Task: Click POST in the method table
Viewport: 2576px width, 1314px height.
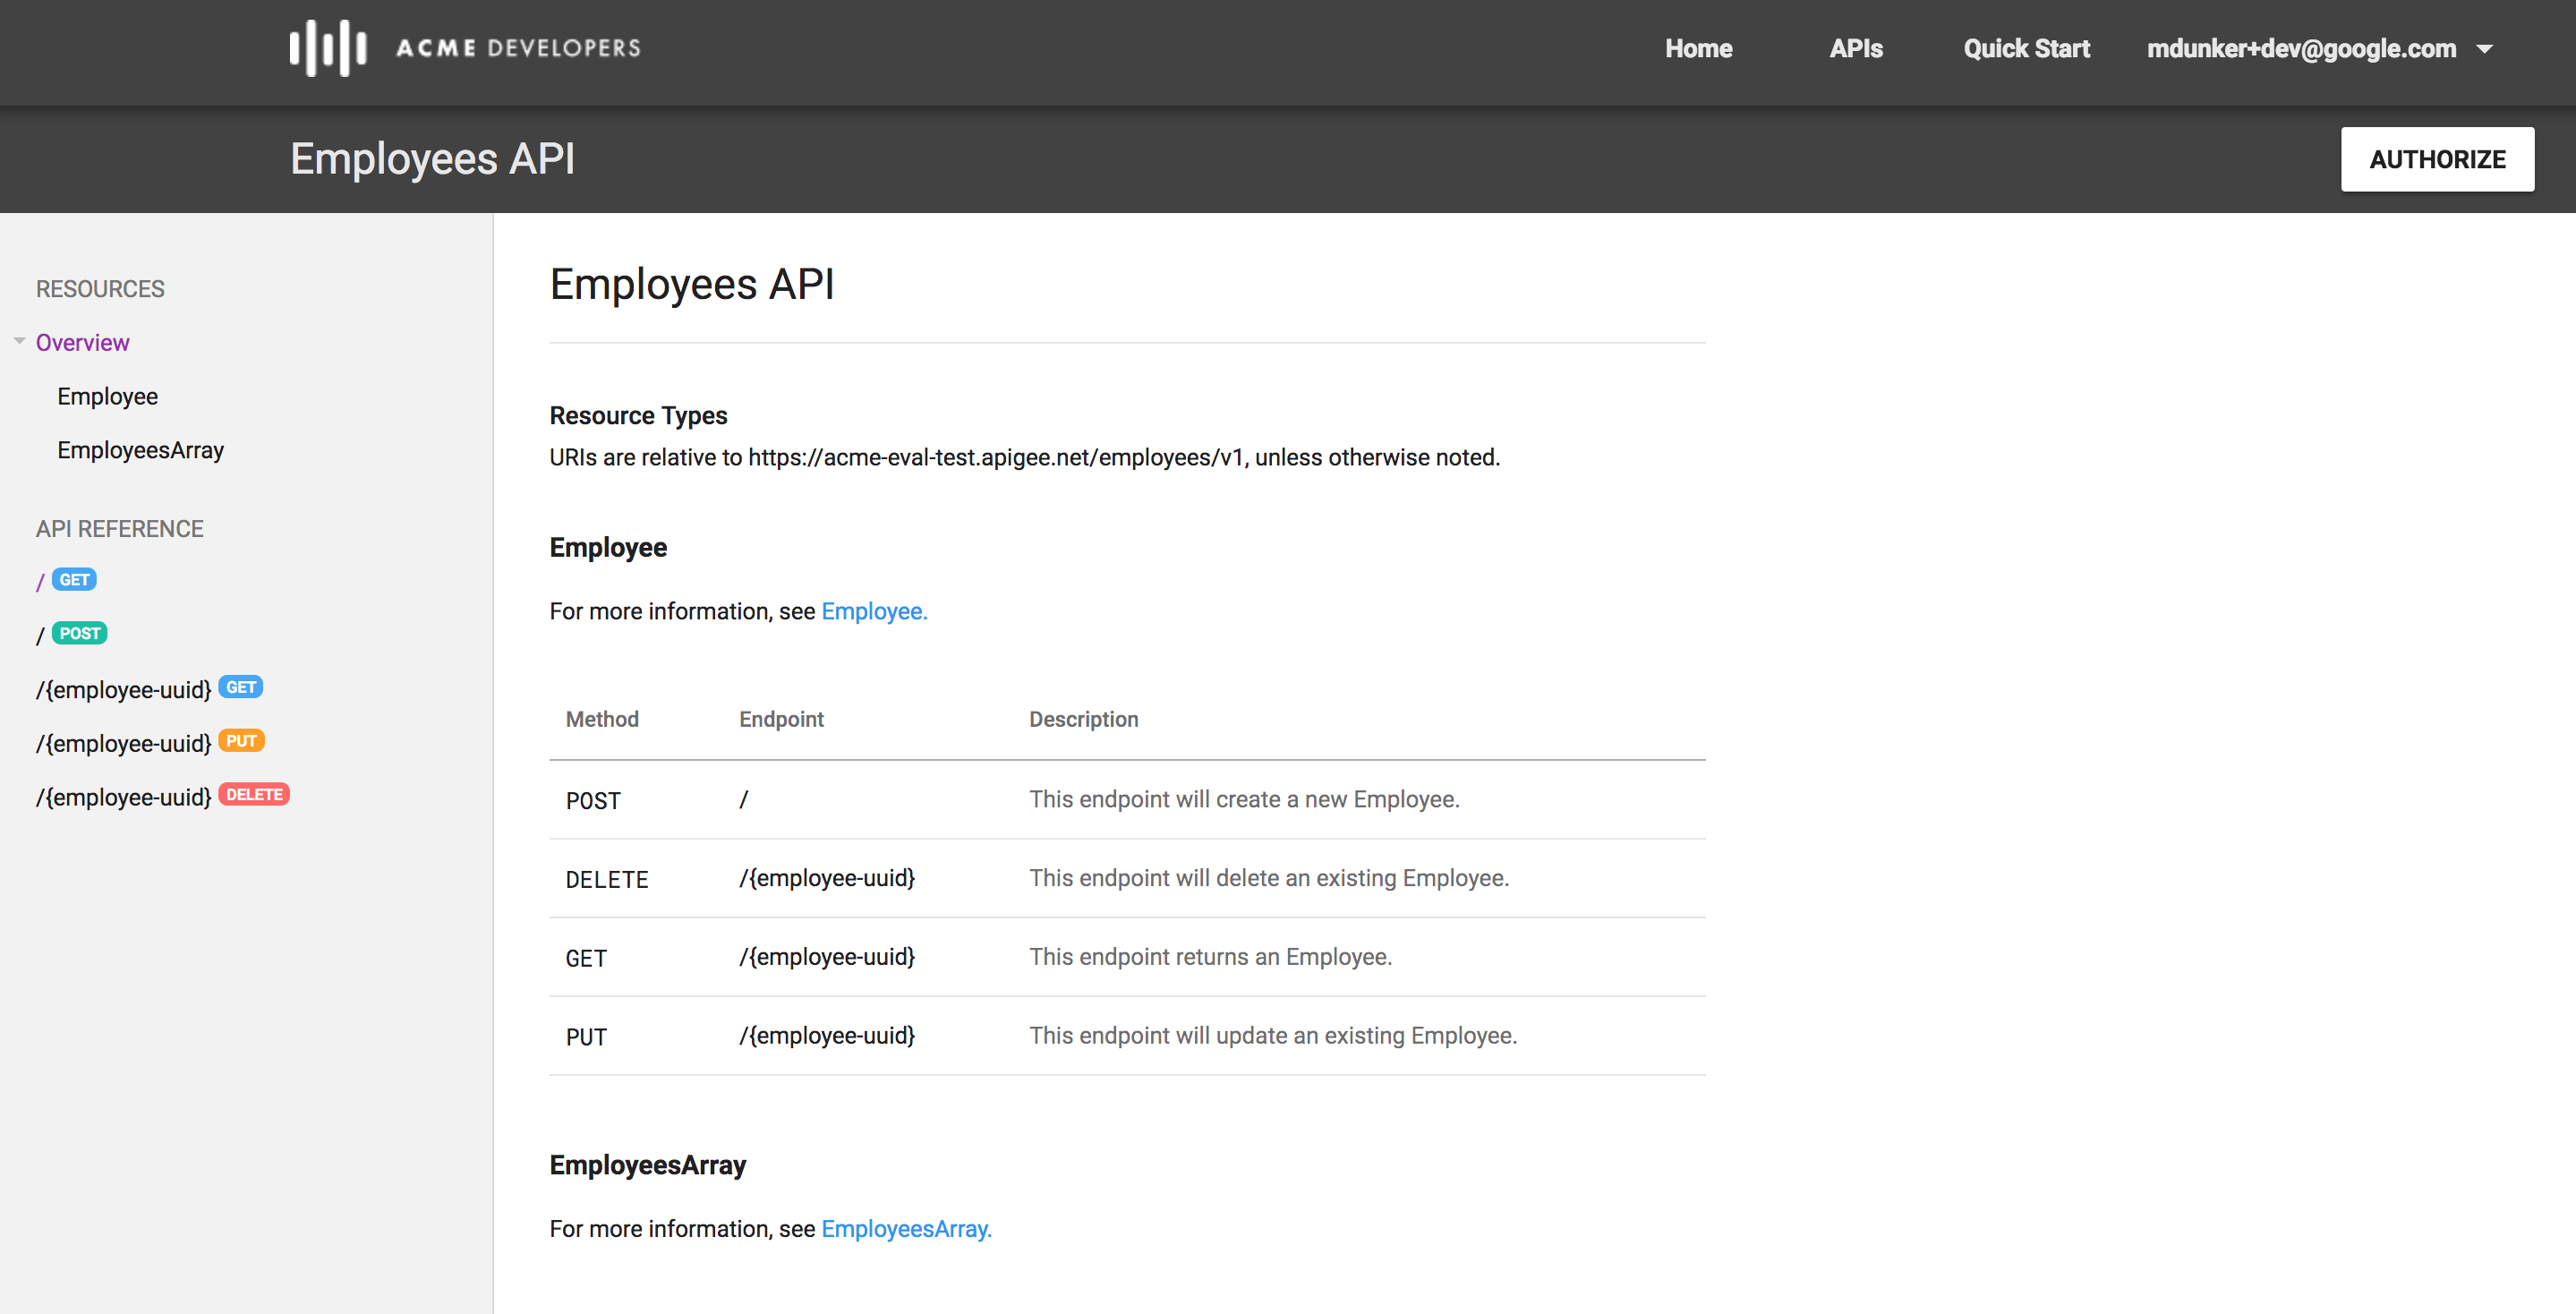Action: point(593,801)
